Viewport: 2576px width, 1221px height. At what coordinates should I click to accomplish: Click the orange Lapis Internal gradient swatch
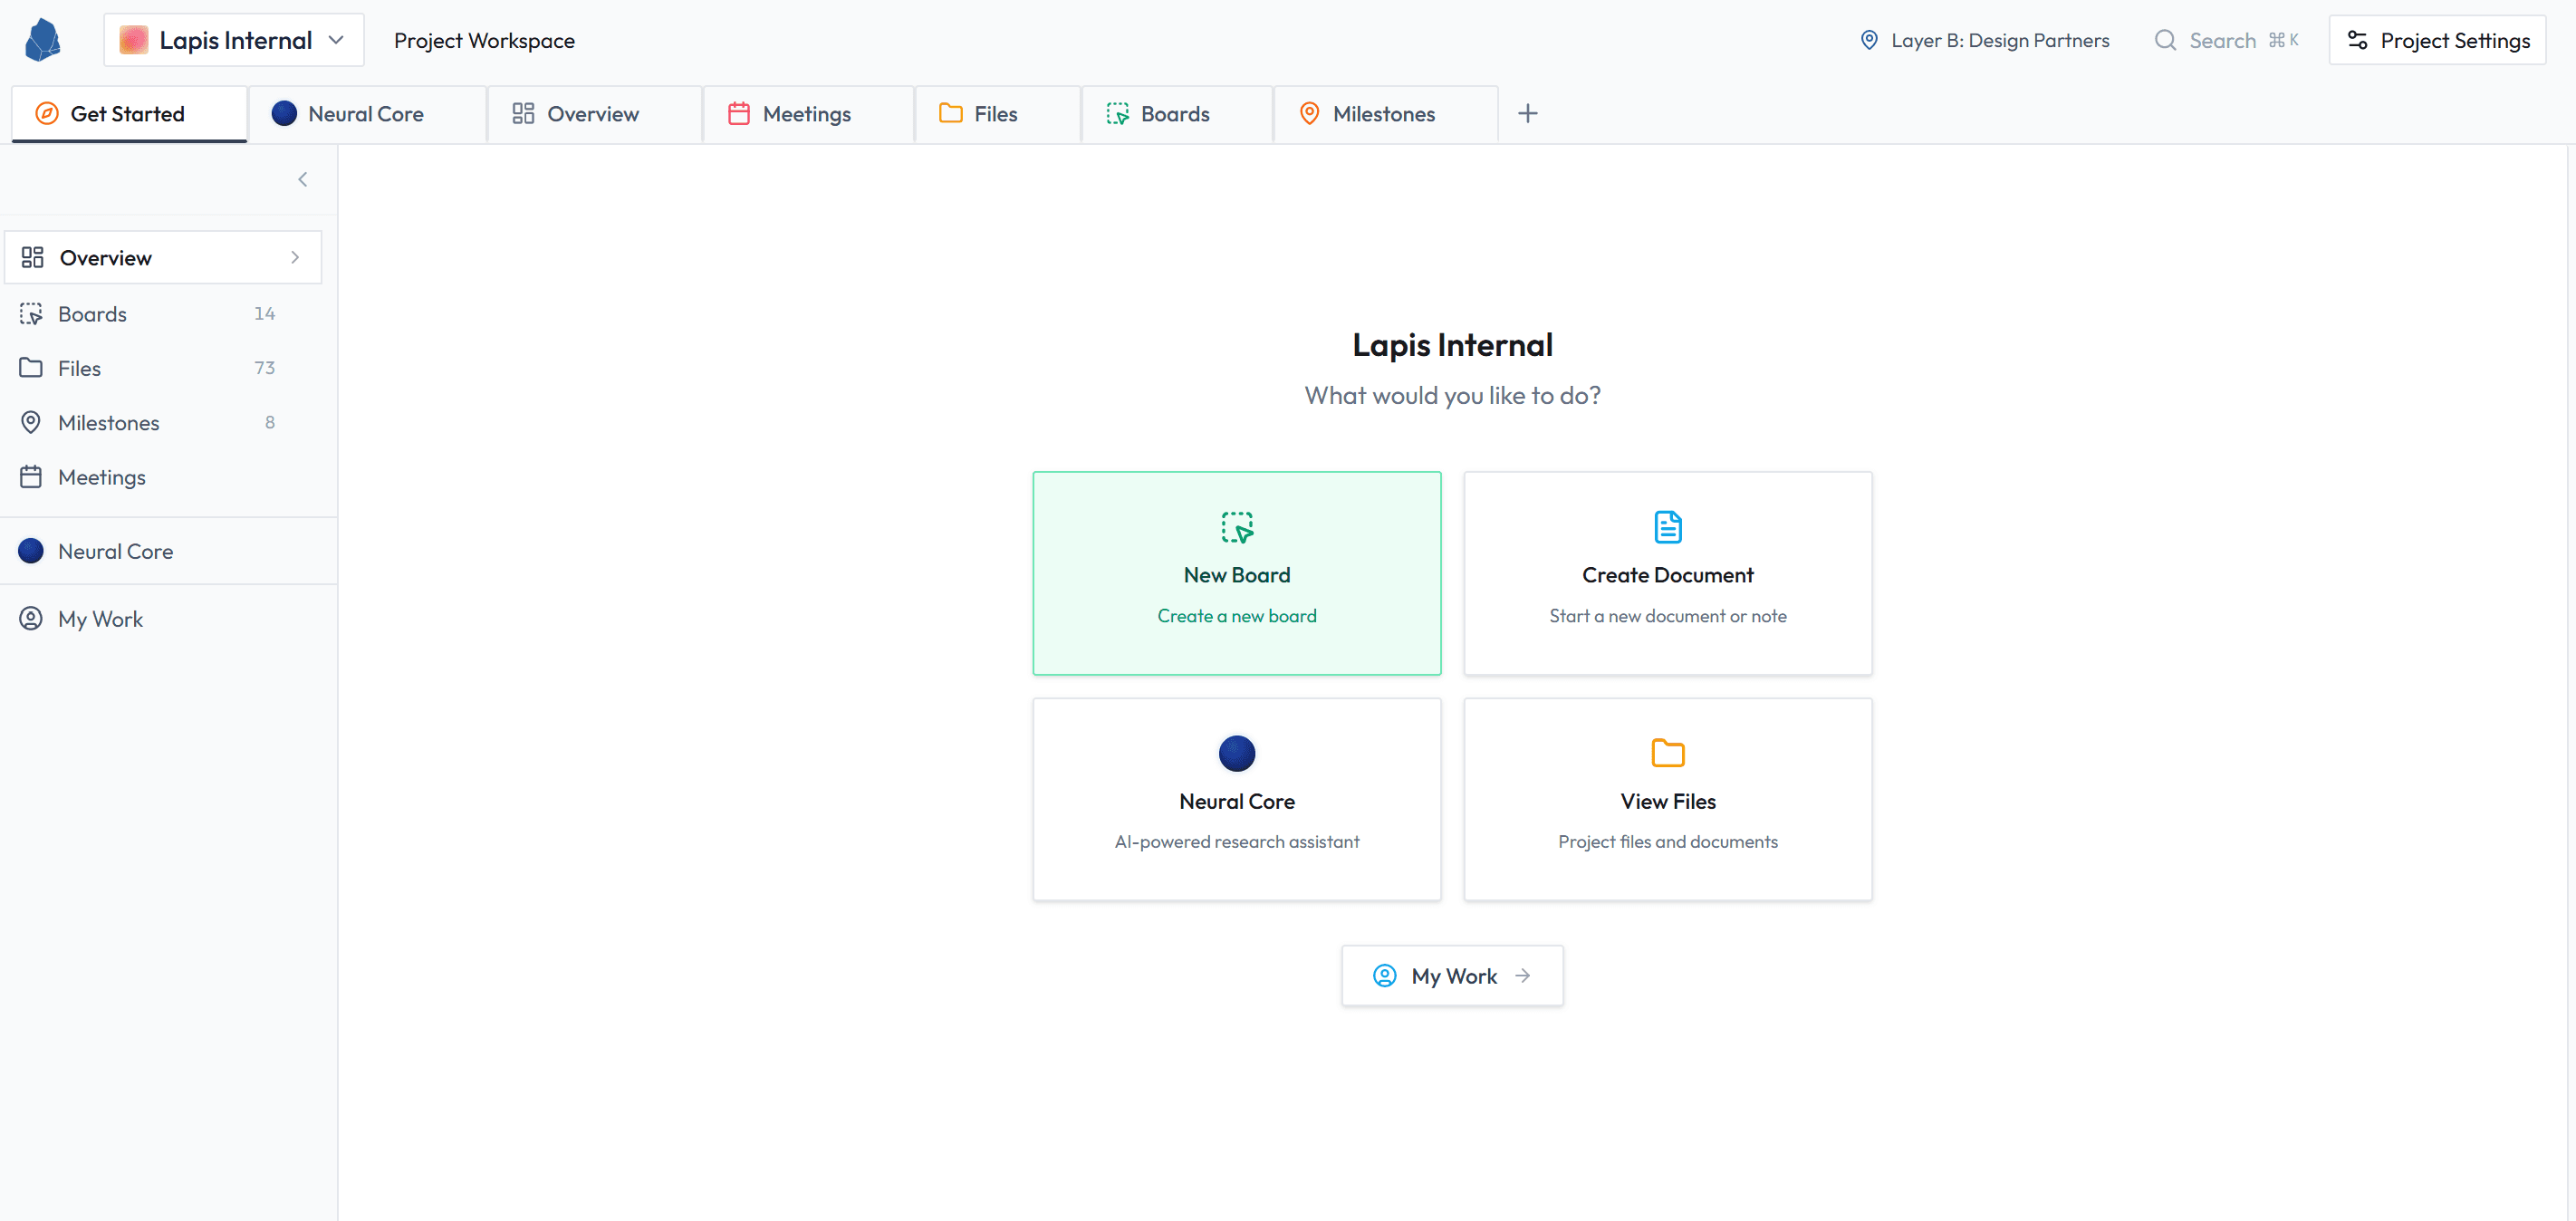[133, 39]
